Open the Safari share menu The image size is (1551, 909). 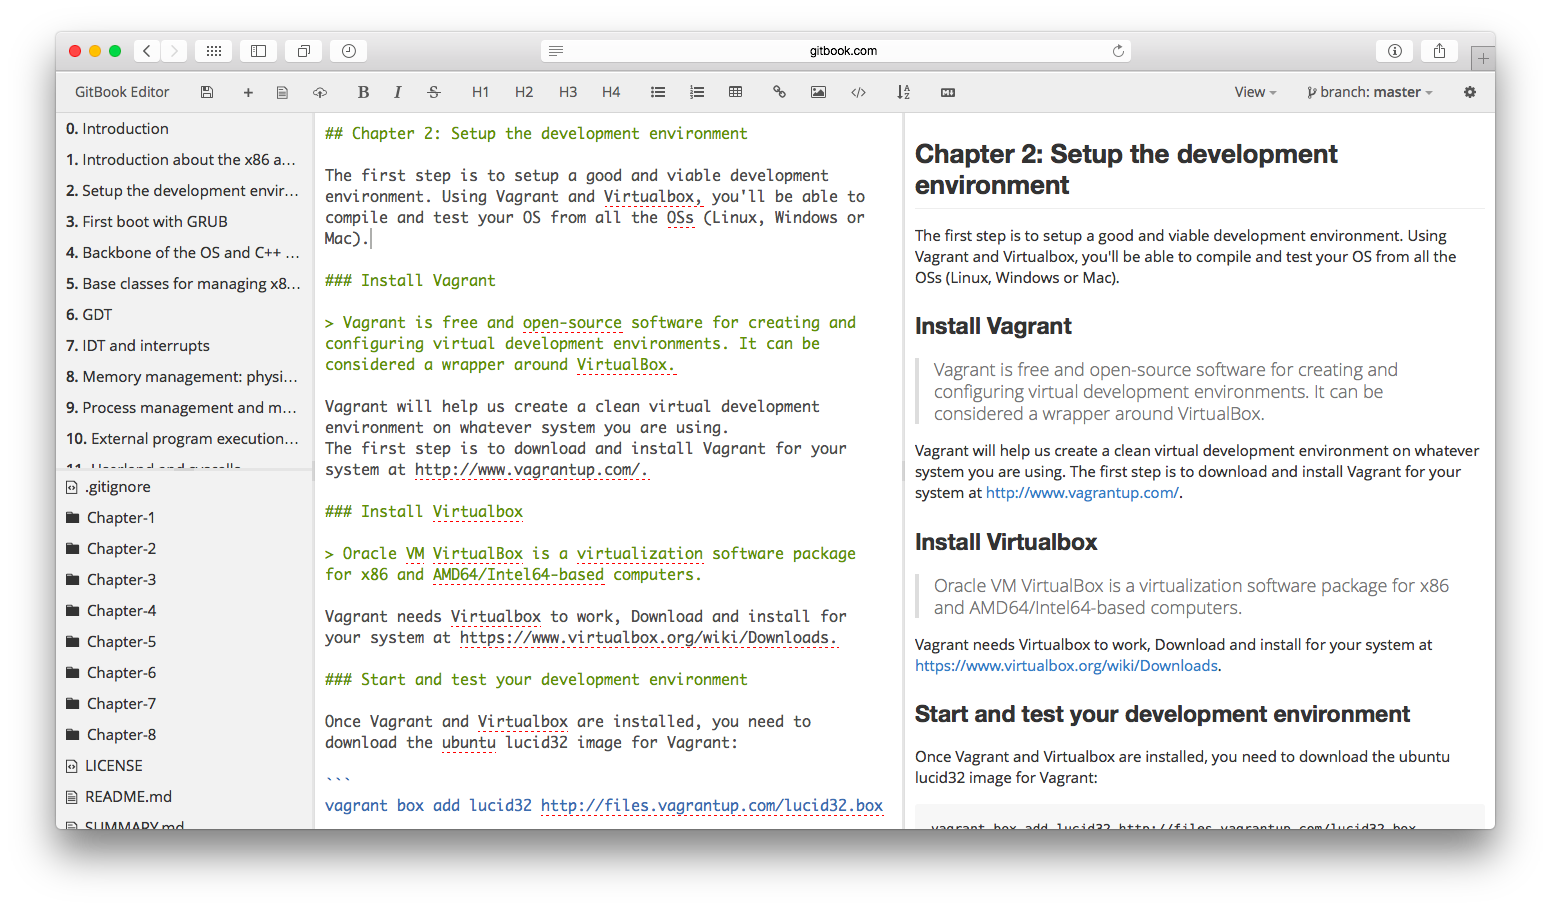1439,51
